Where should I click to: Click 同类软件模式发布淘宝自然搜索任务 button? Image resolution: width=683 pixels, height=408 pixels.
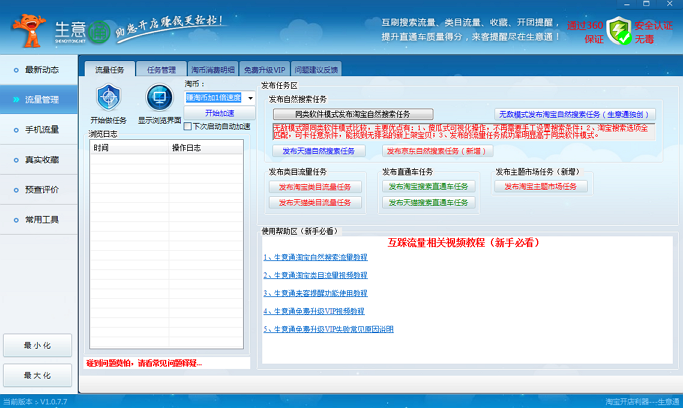tap(353, 114)
